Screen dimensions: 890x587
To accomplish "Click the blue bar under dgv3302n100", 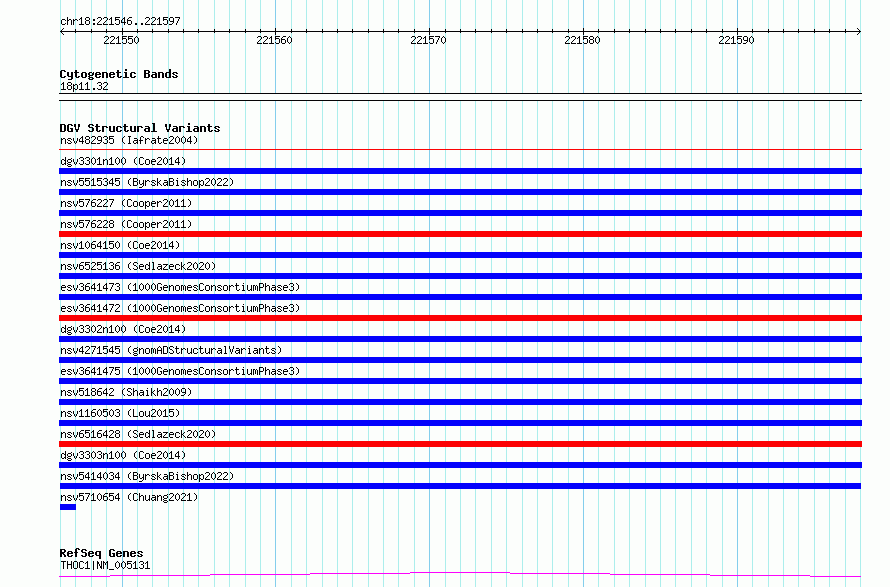I will [x=460, y=339].
